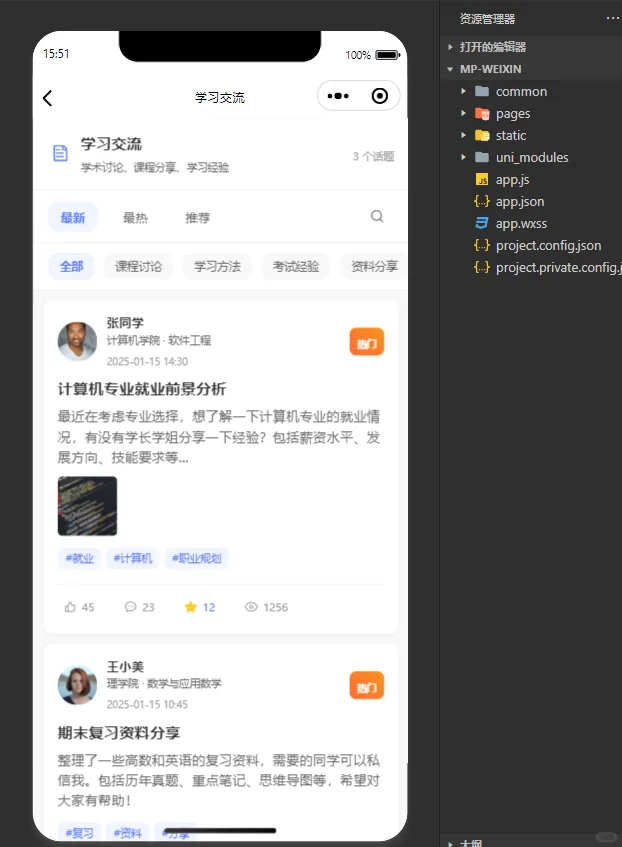Screen dimensions: 622x847
Task: Tap the username 王小美
Action: (125, 667)
